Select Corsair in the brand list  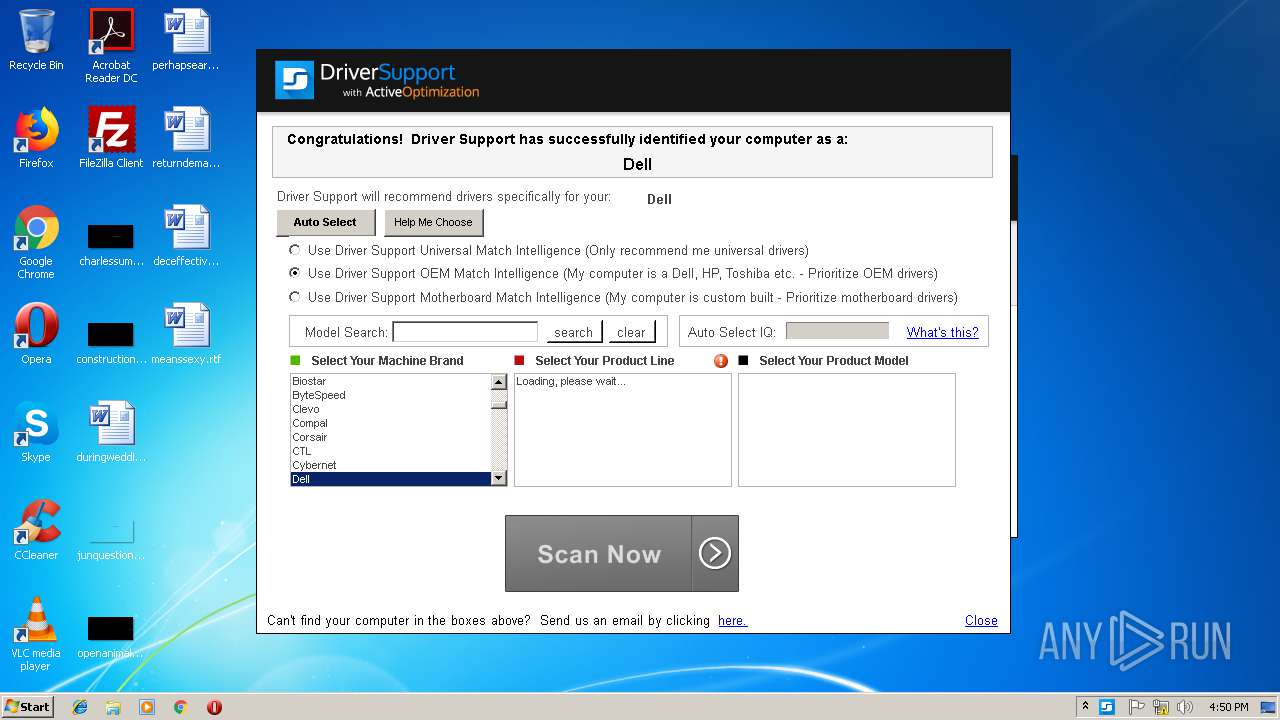[390, 437]
